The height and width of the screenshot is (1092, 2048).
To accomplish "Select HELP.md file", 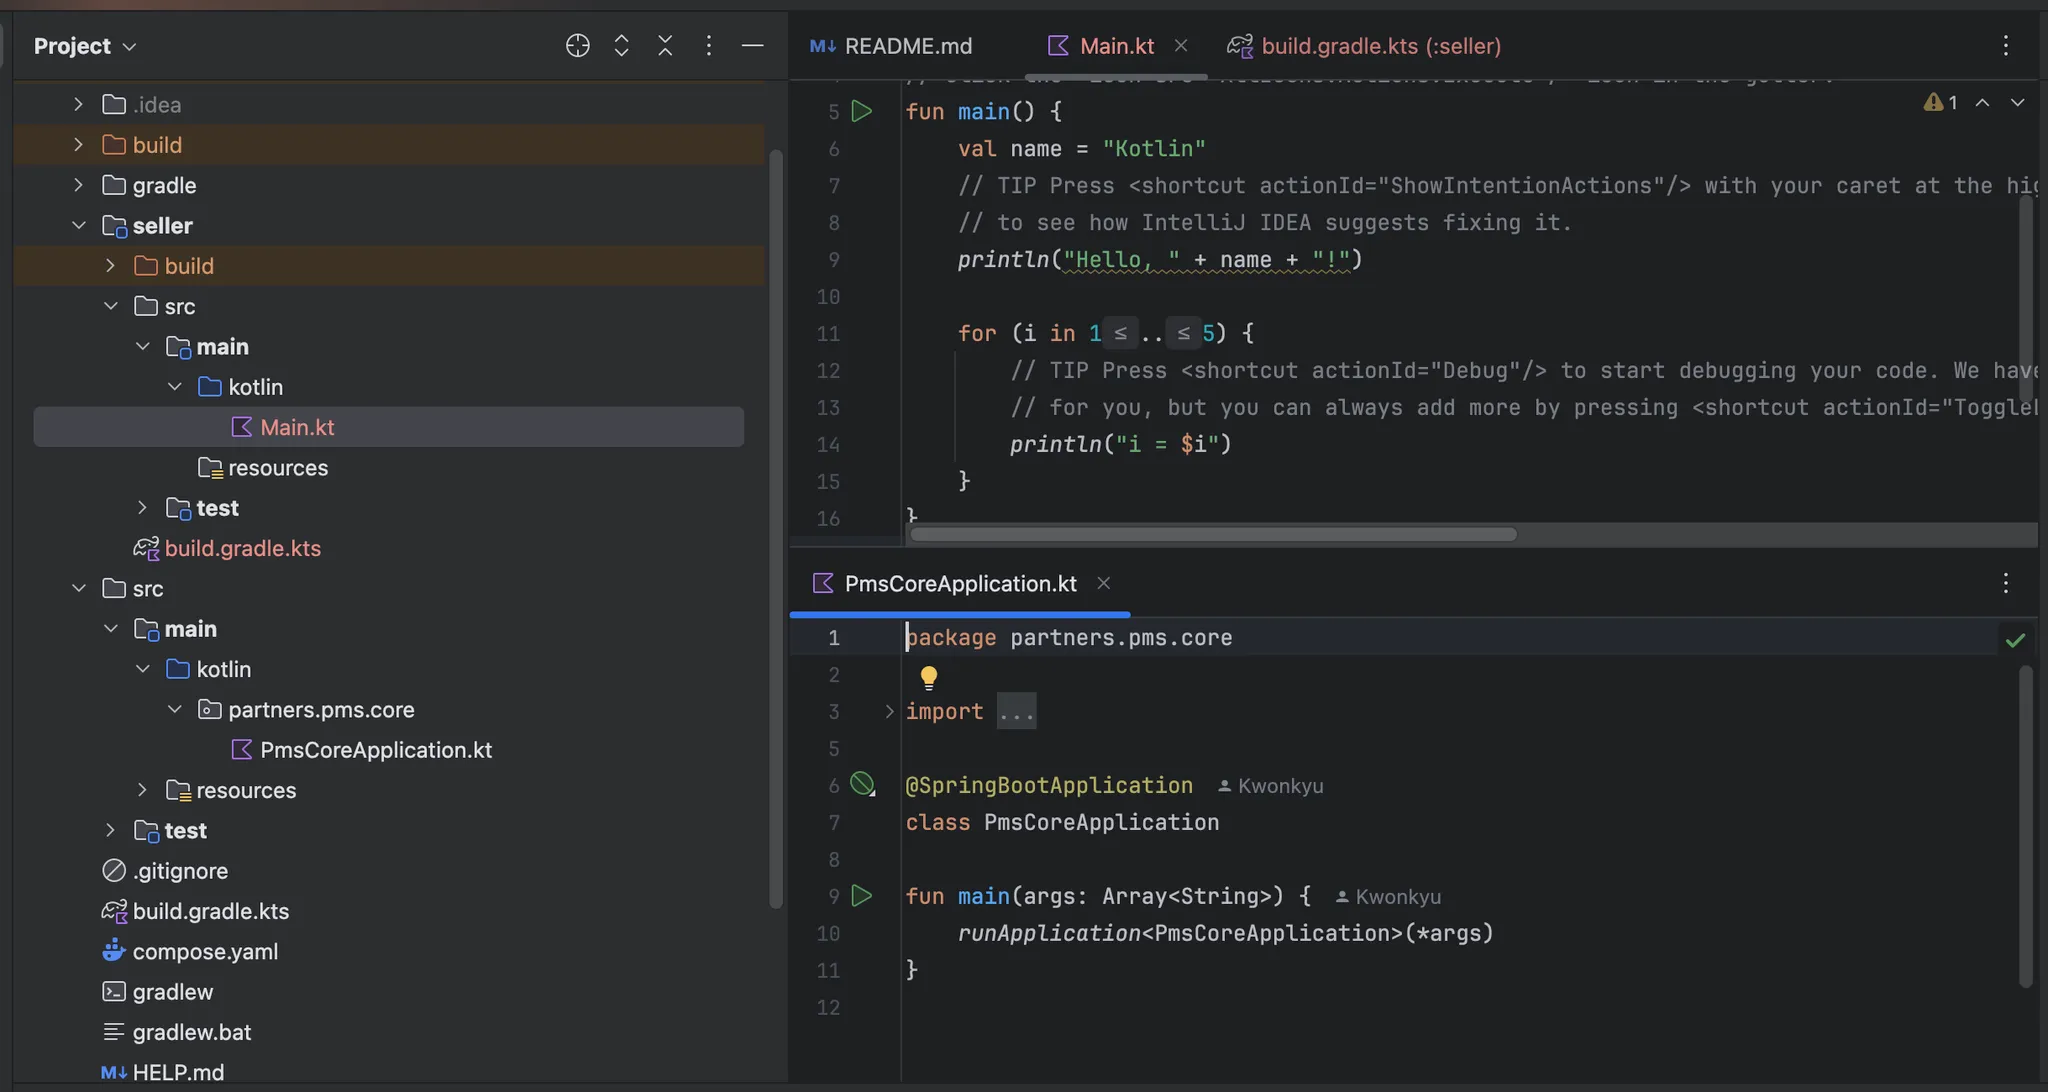I will pyautogui.click(x=177, y=1072).
